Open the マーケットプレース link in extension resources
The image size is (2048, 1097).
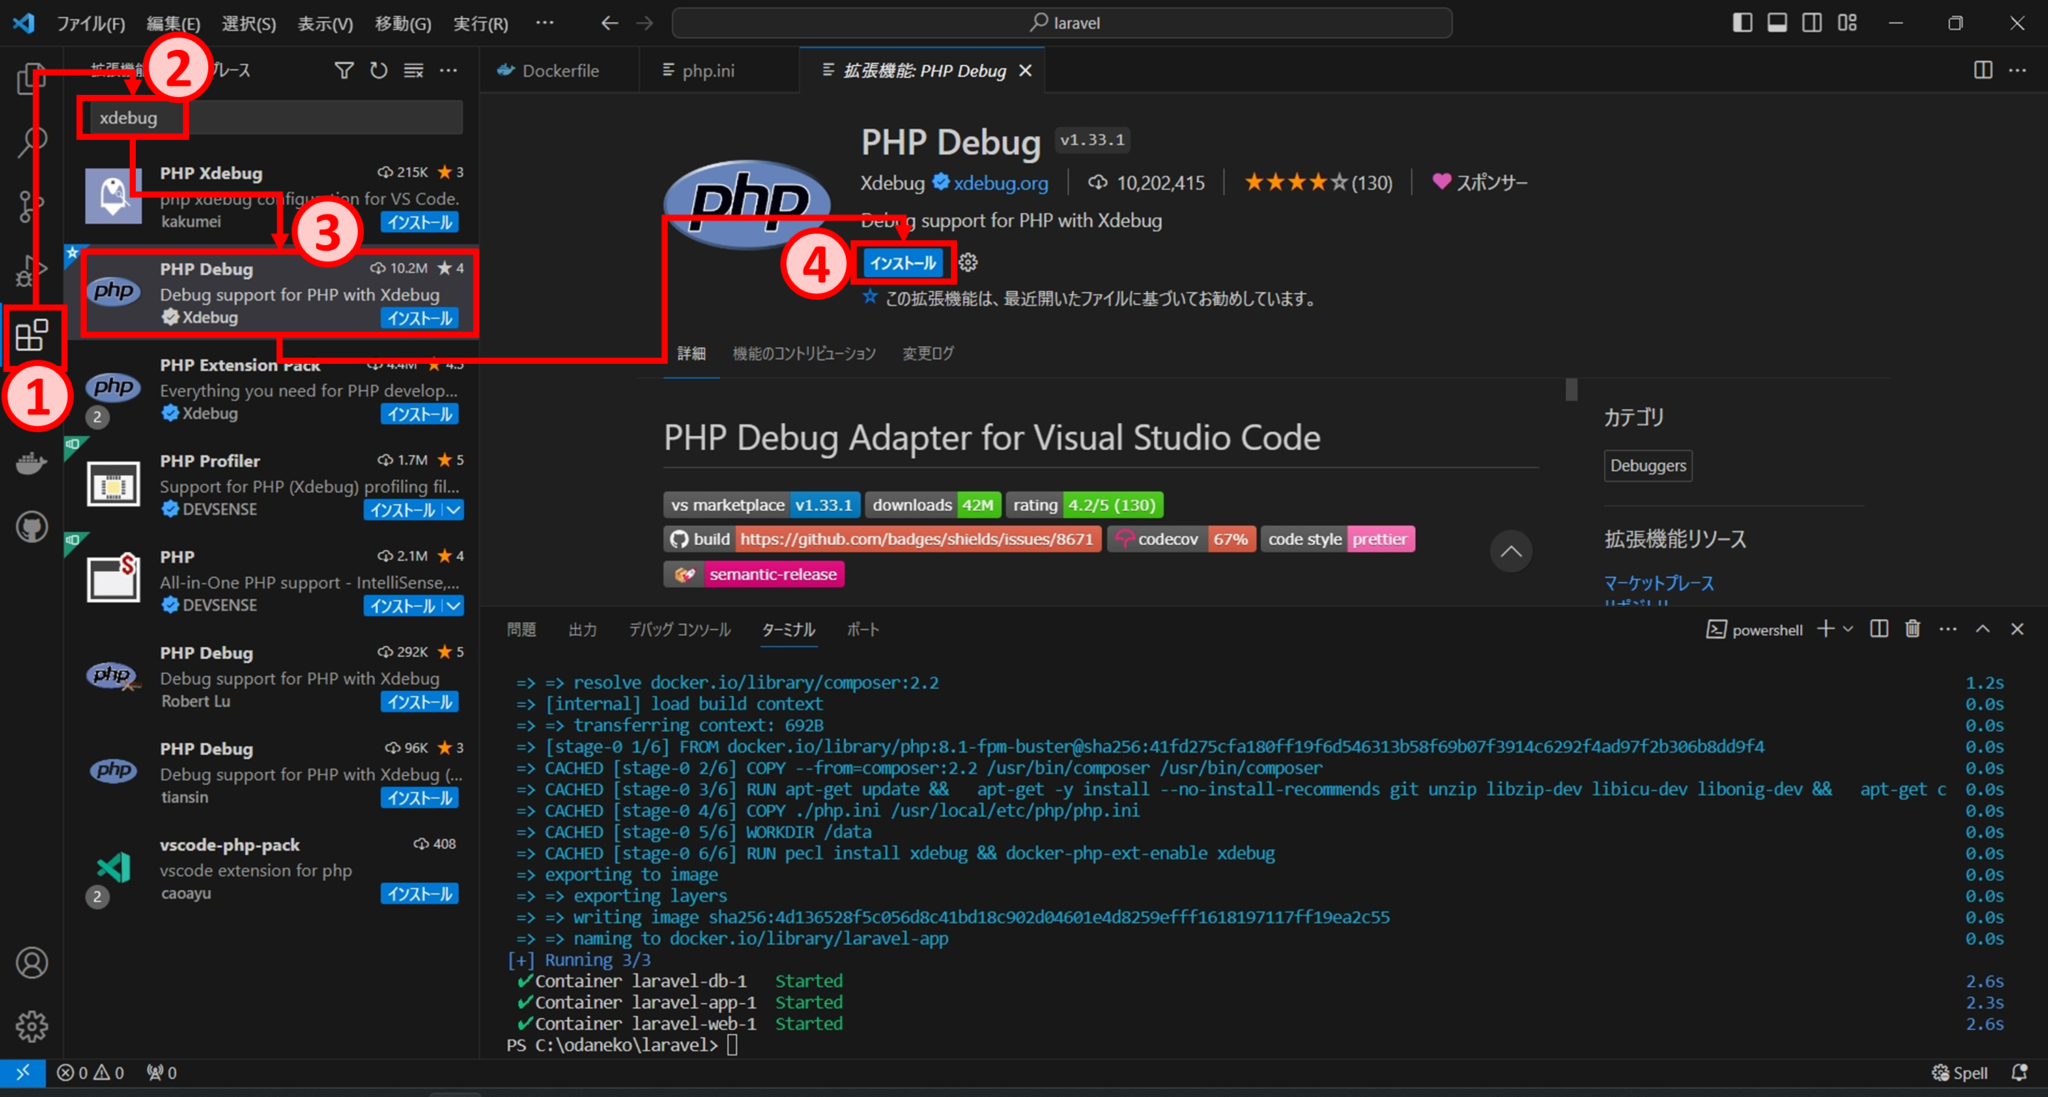(x=1658, y=582)
